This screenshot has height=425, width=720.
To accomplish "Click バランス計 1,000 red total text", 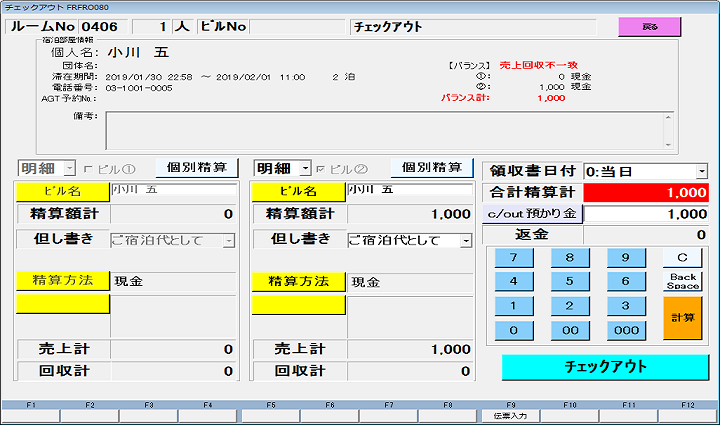I will click(x=551, y=98).
